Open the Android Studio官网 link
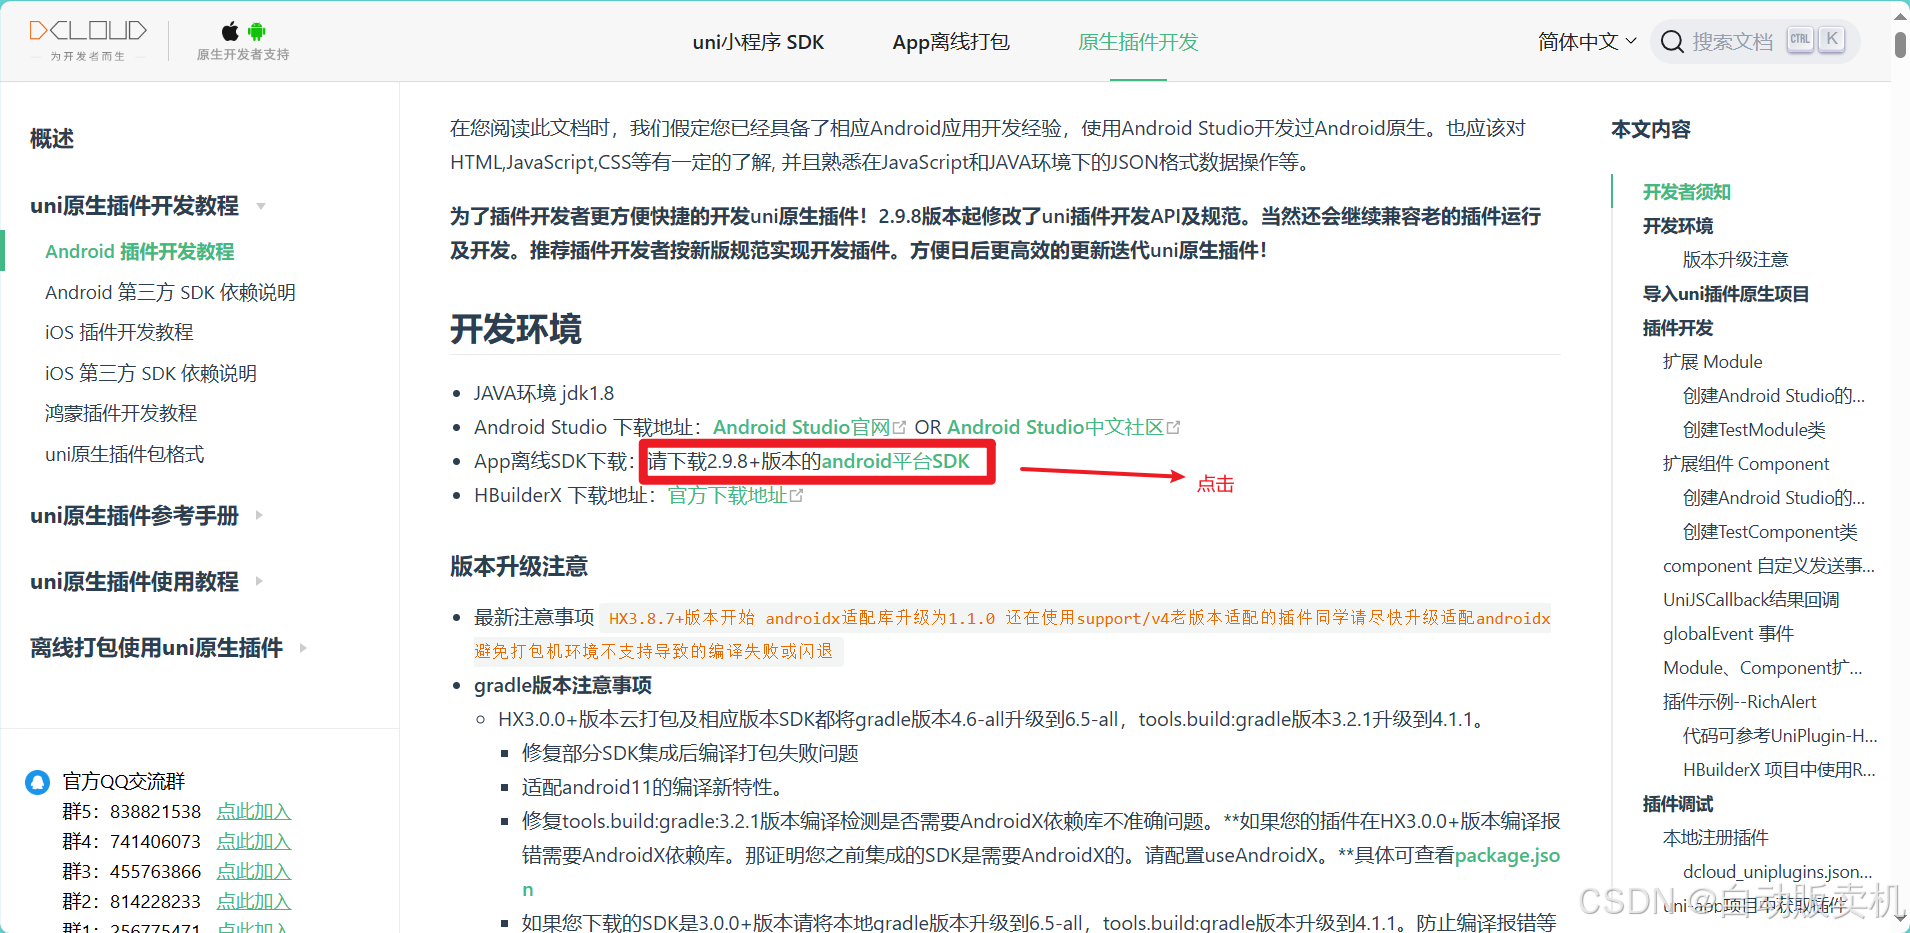Image resolution: width=1910 pixels, height=933 pixels. coord(801,428)
